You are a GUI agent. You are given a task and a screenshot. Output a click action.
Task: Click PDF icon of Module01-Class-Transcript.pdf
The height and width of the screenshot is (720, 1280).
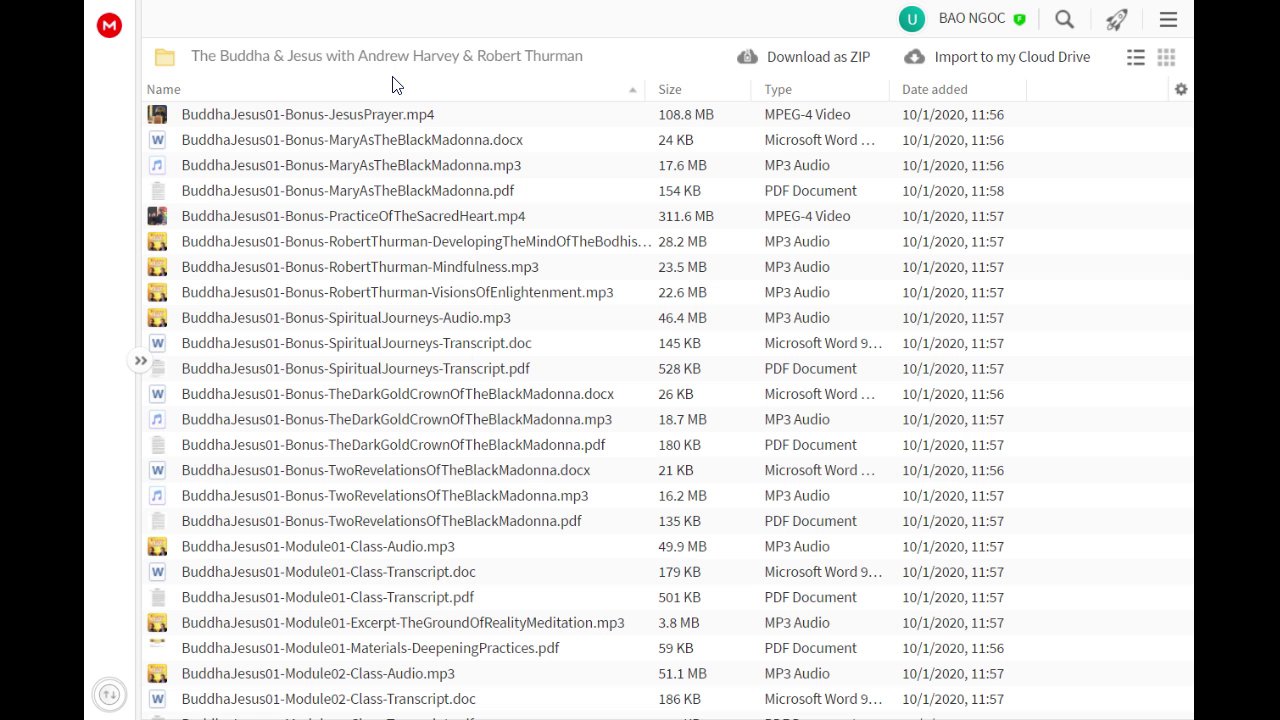(x=157, y=597)
